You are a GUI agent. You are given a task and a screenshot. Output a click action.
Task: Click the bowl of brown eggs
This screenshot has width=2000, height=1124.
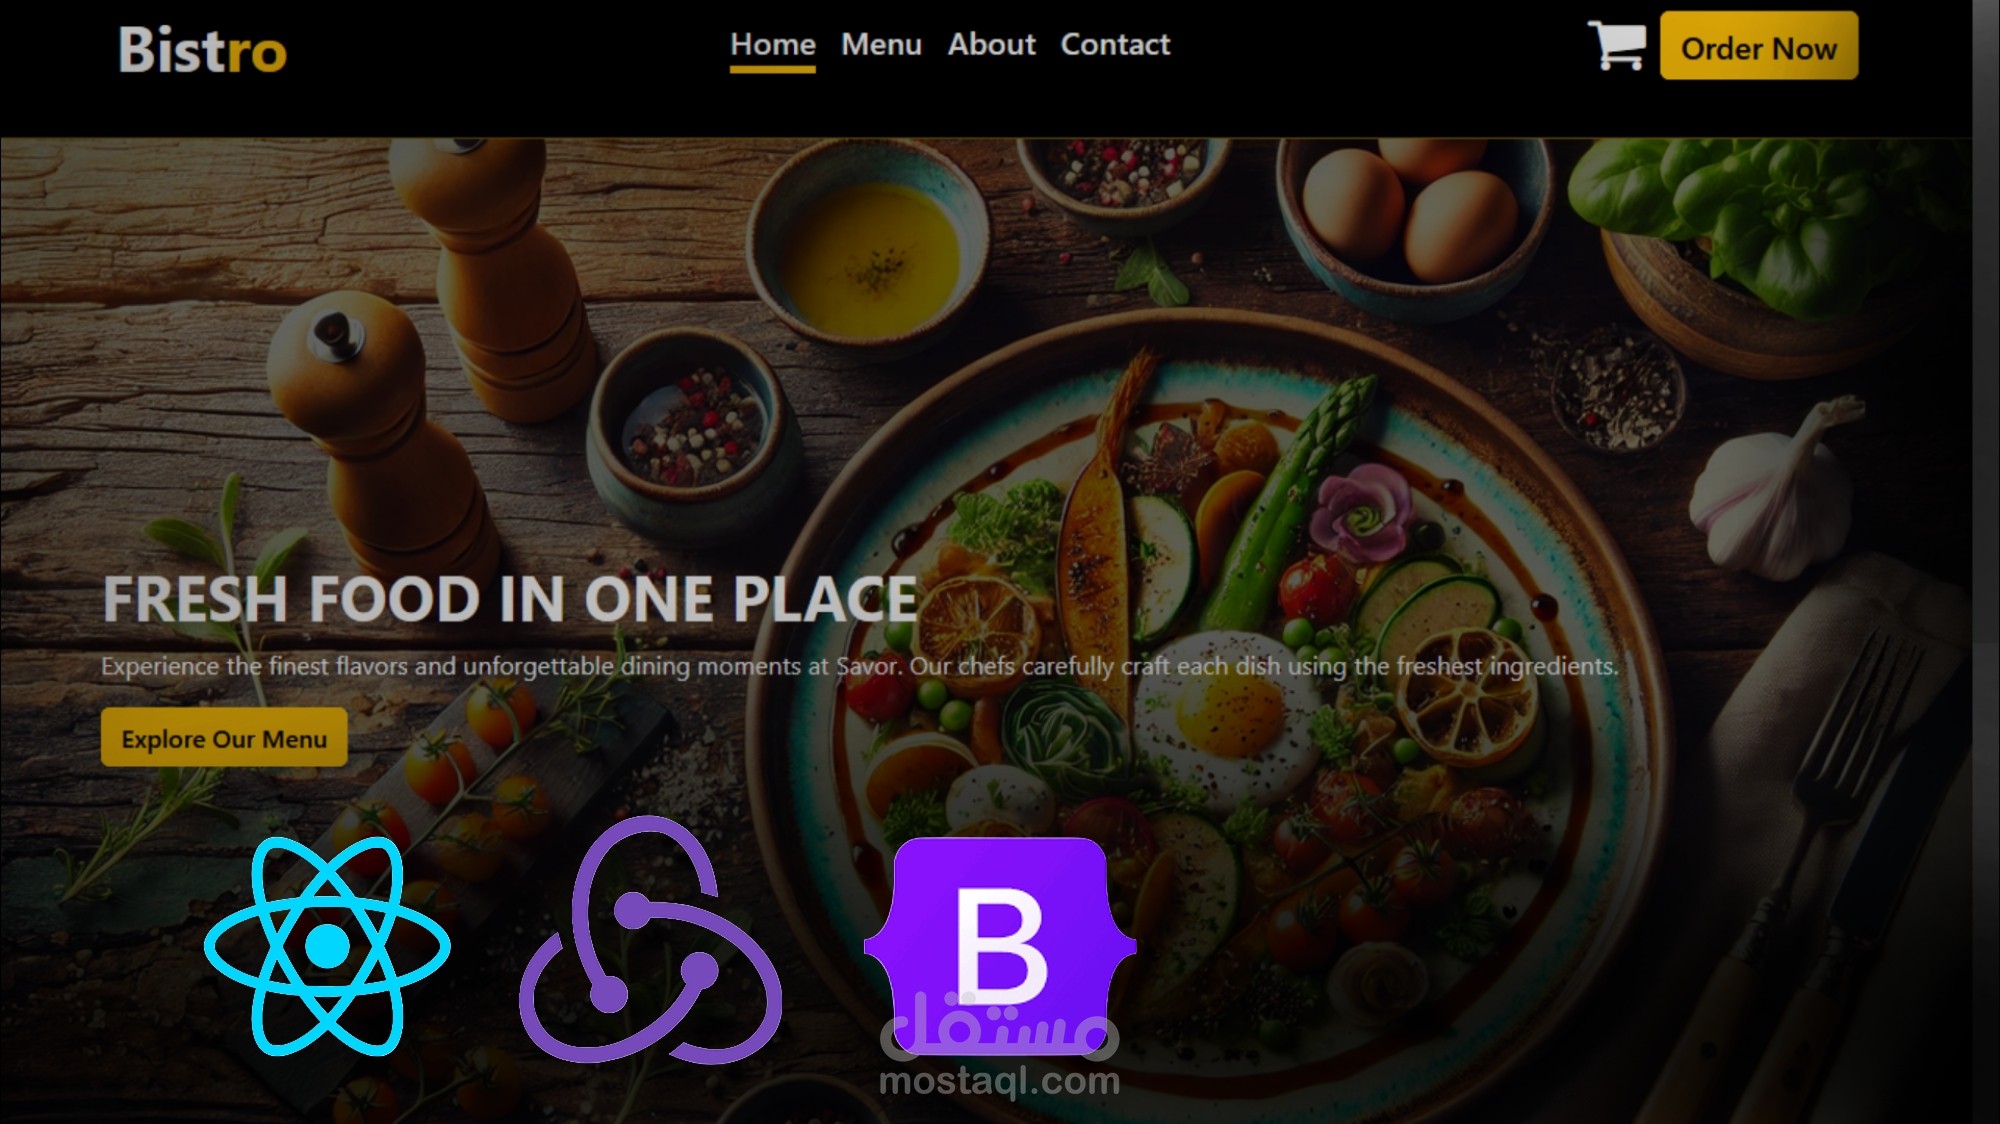tap(1415, 215)
